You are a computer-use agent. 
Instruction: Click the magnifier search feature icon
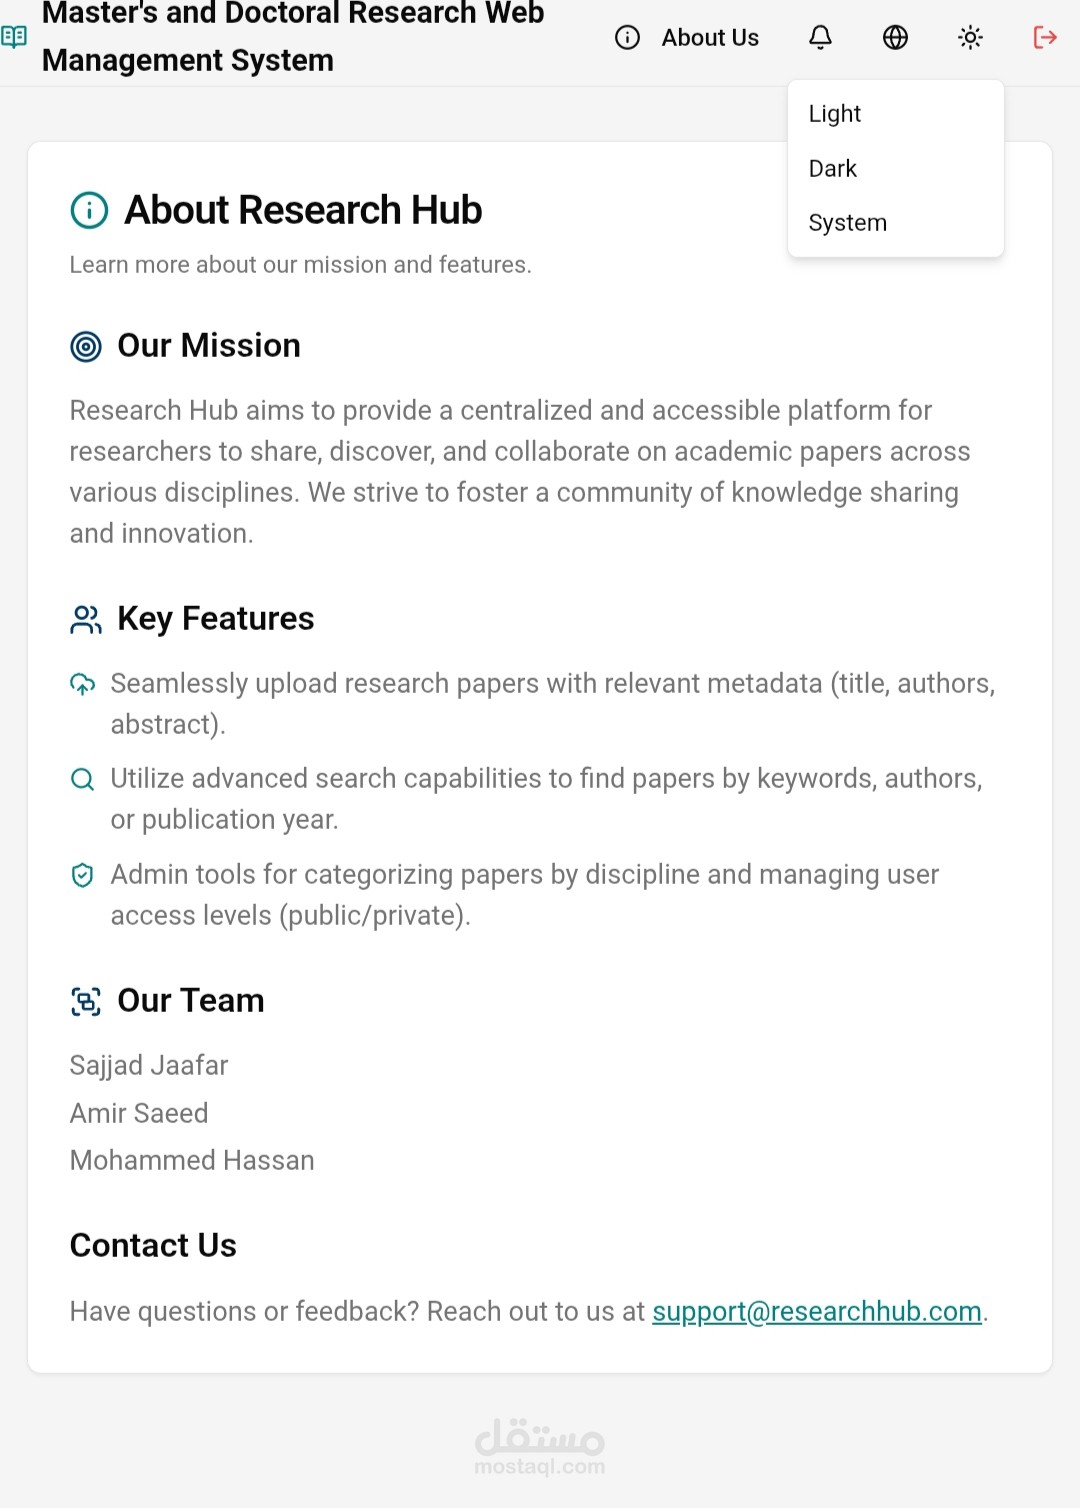pyautogui.click(x=83, y=779)
